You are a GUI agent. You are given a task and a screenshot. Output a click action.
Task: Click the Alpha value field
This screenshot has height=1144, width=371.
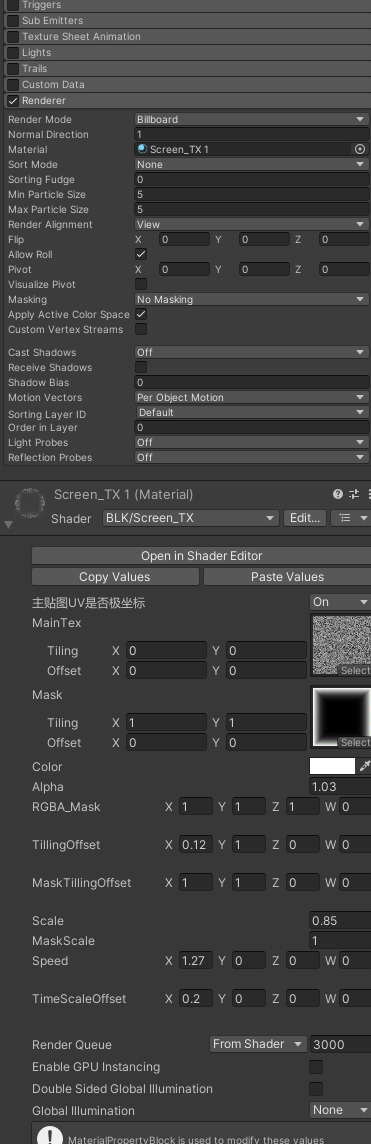pyautogui.click(x=340, y=786)
